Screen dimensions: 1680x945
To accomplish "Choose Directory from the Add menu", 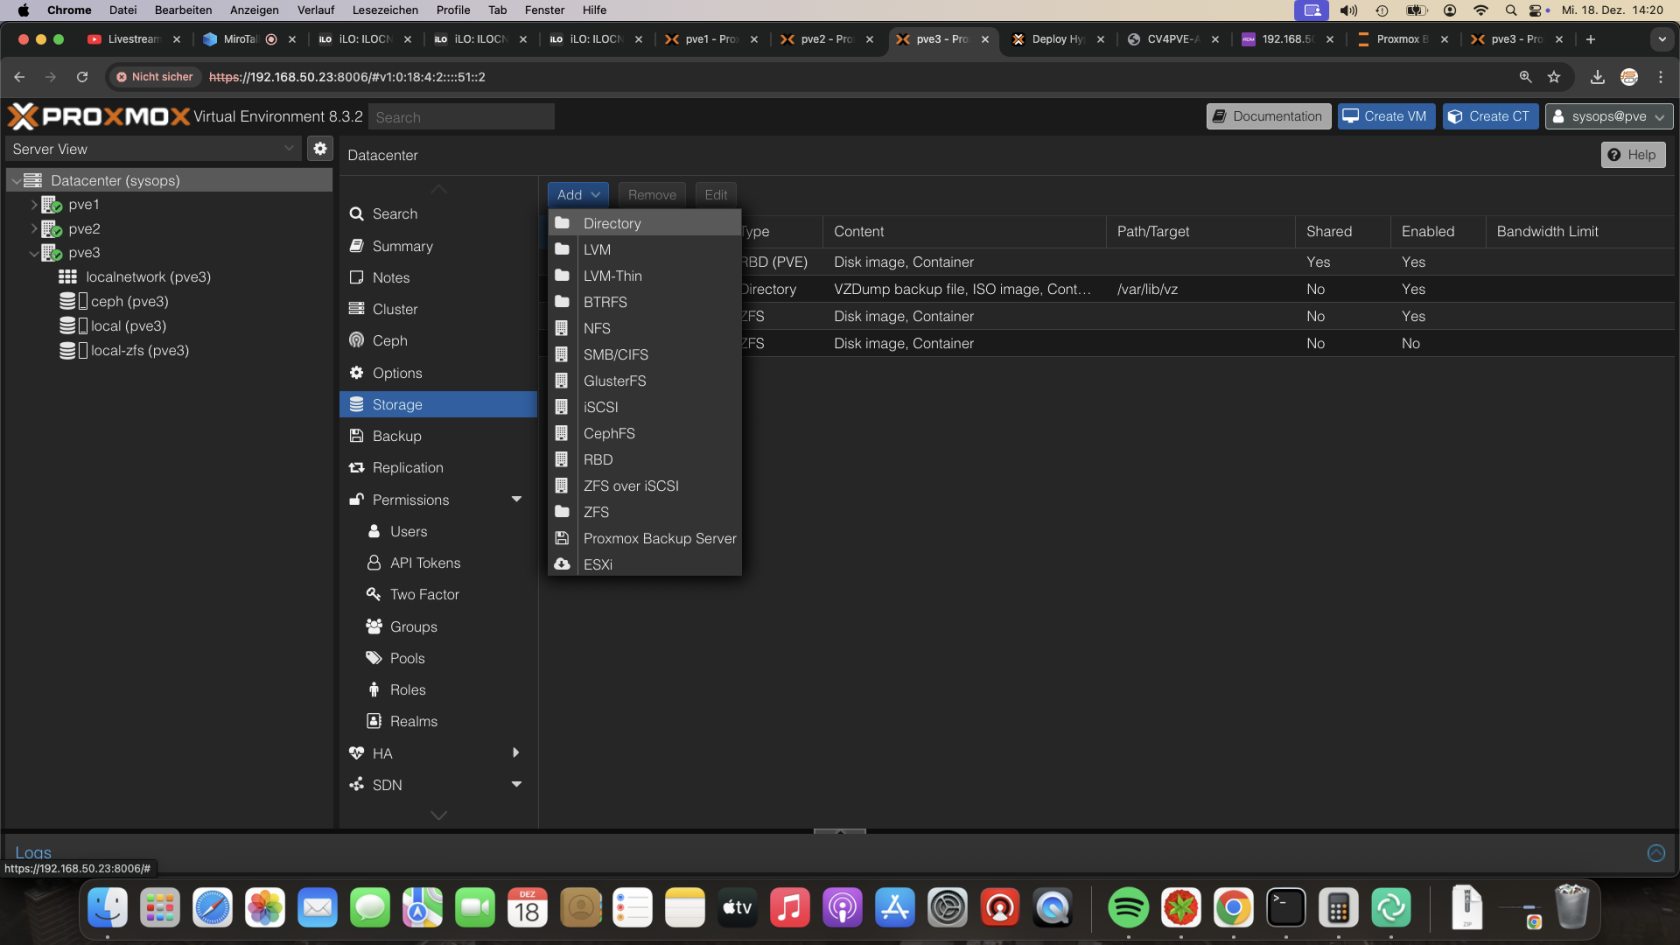I will coord(645,223).
